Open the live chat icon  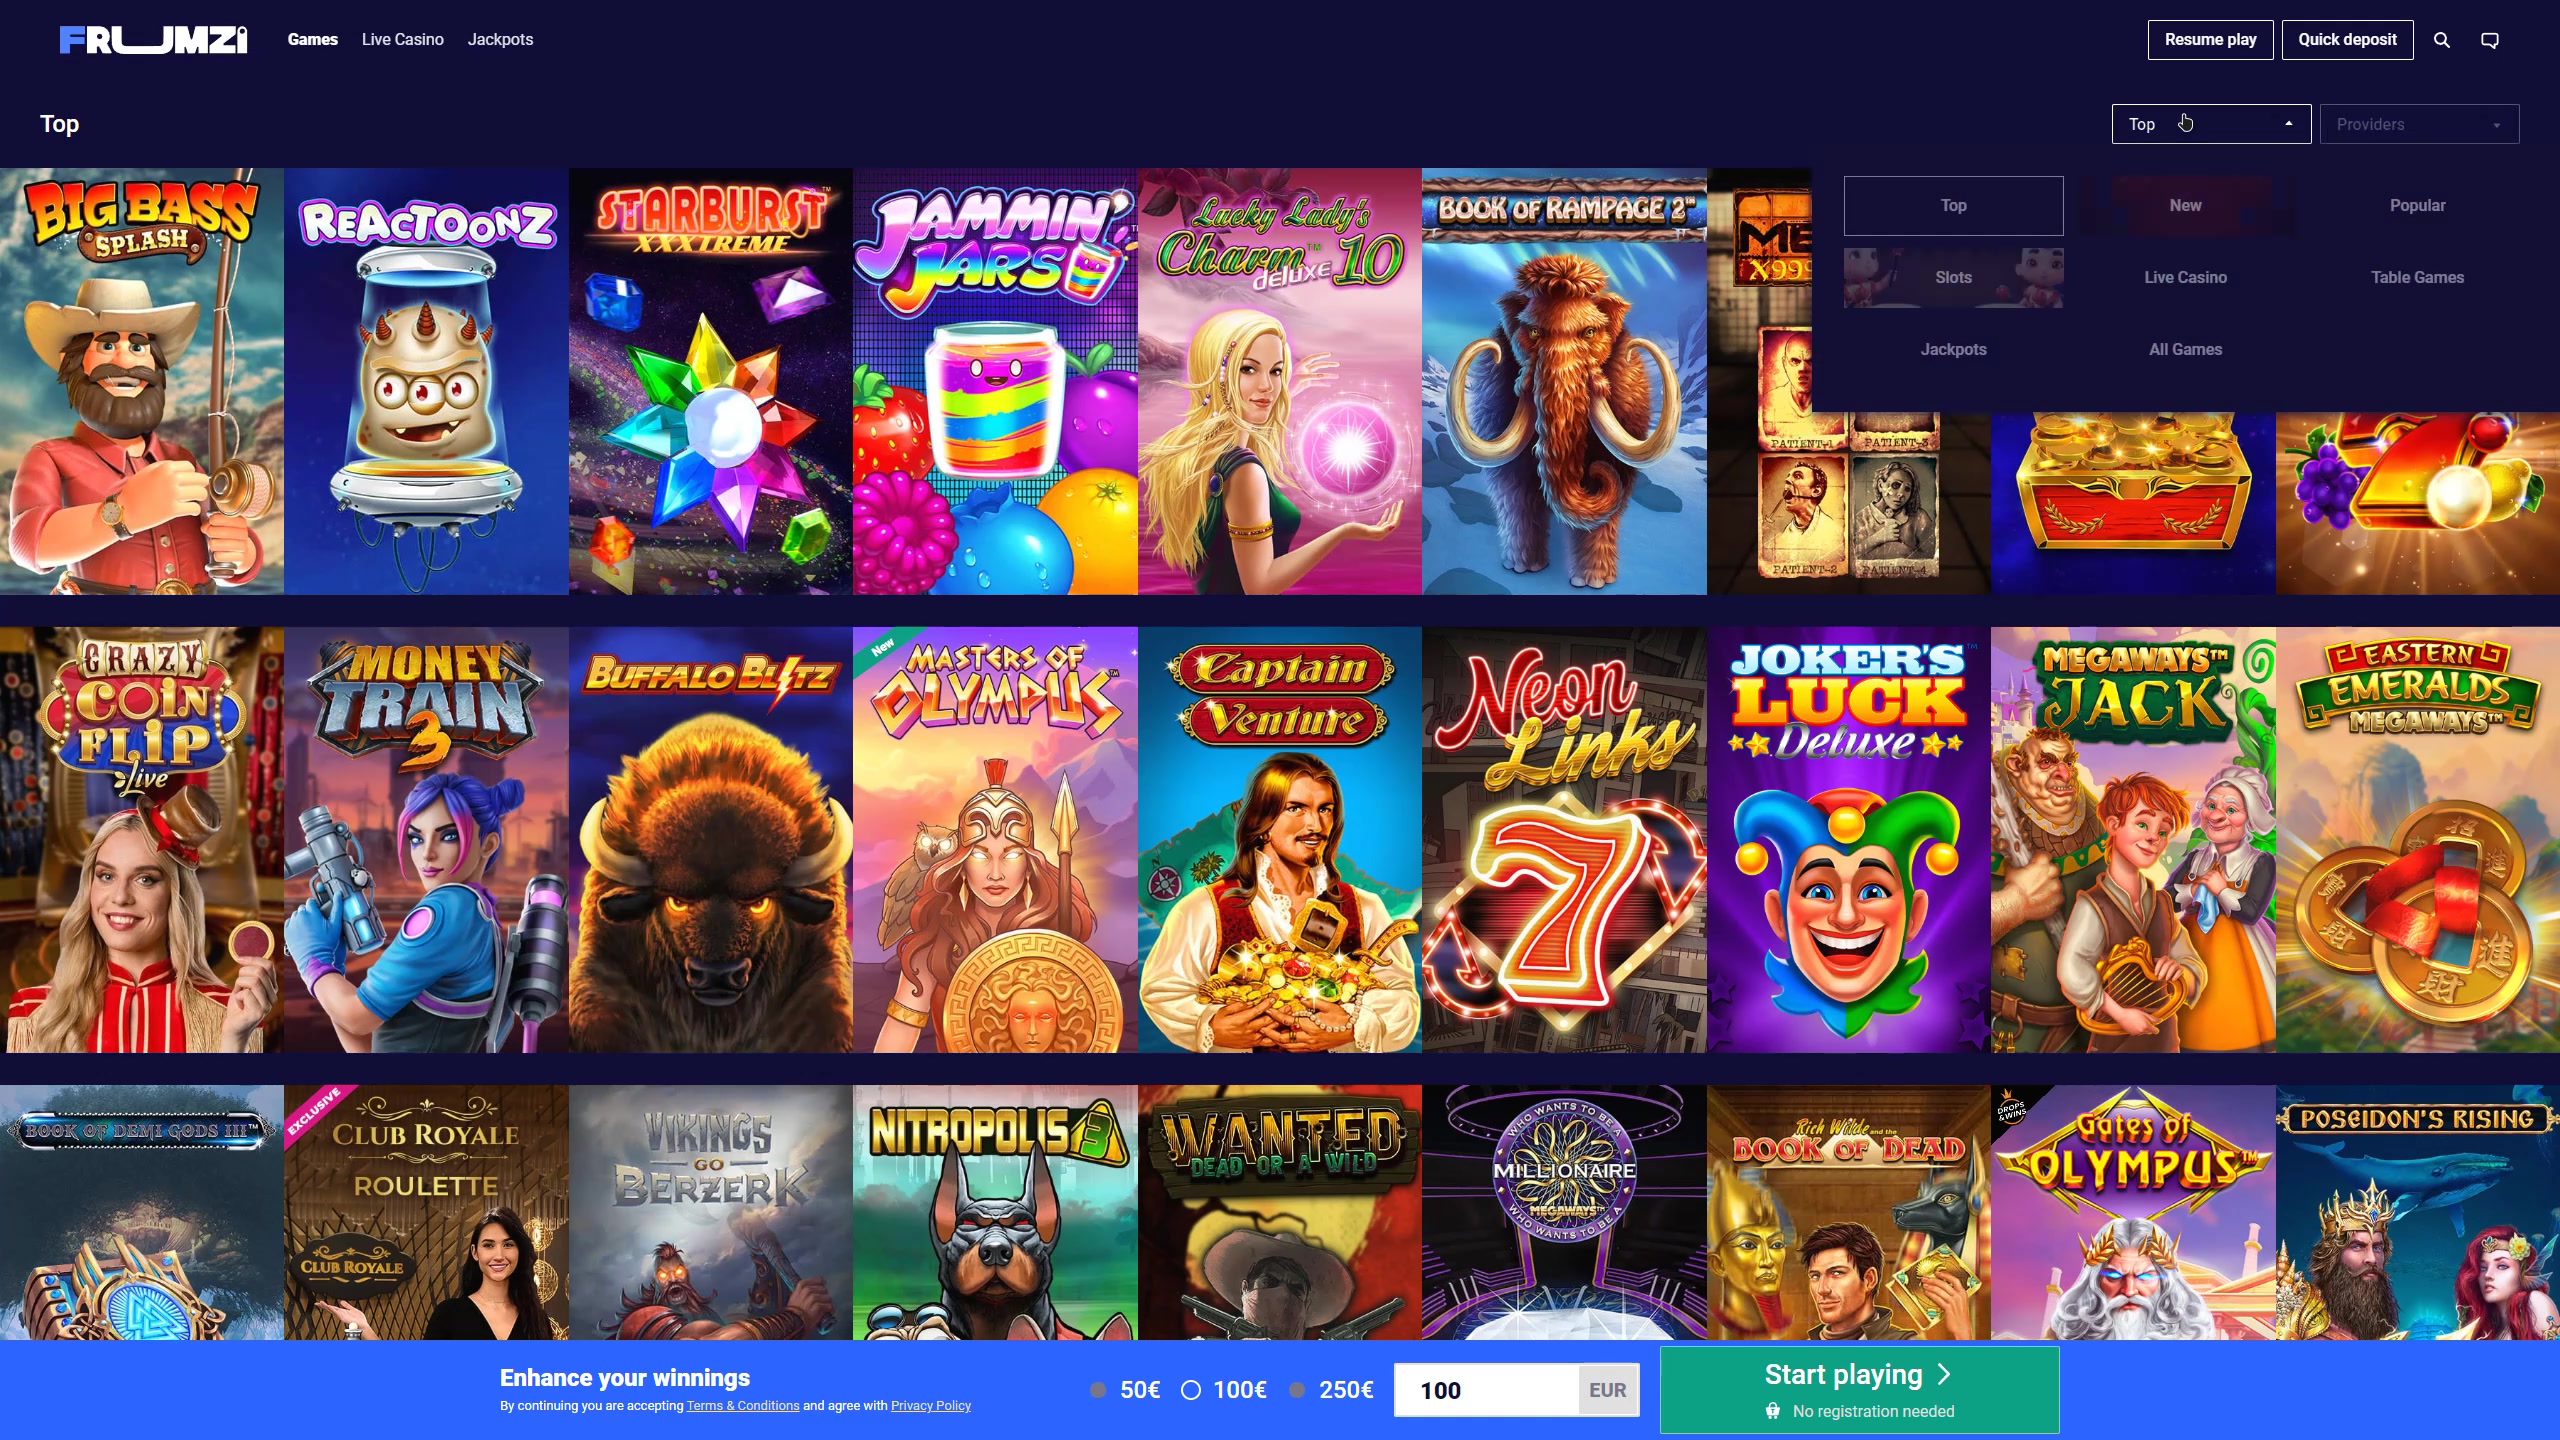[x=2490, y=40]
